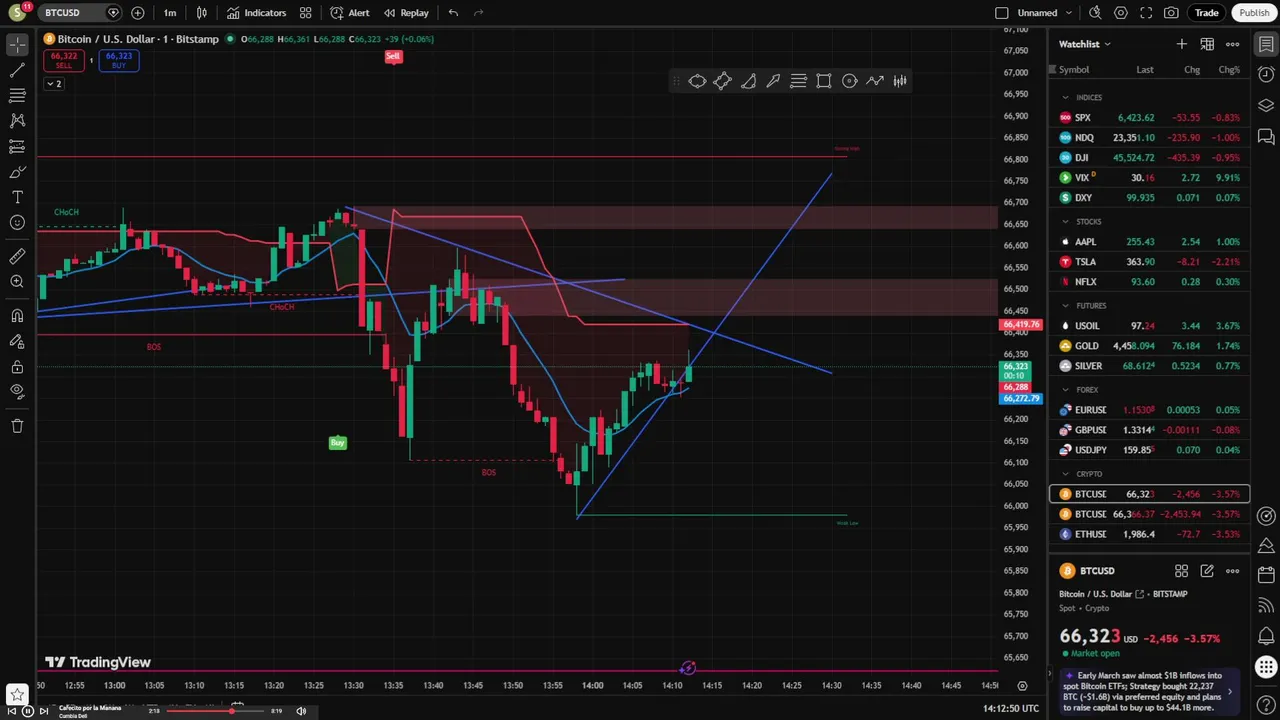Select the text annotation tool

pos(17,197)
